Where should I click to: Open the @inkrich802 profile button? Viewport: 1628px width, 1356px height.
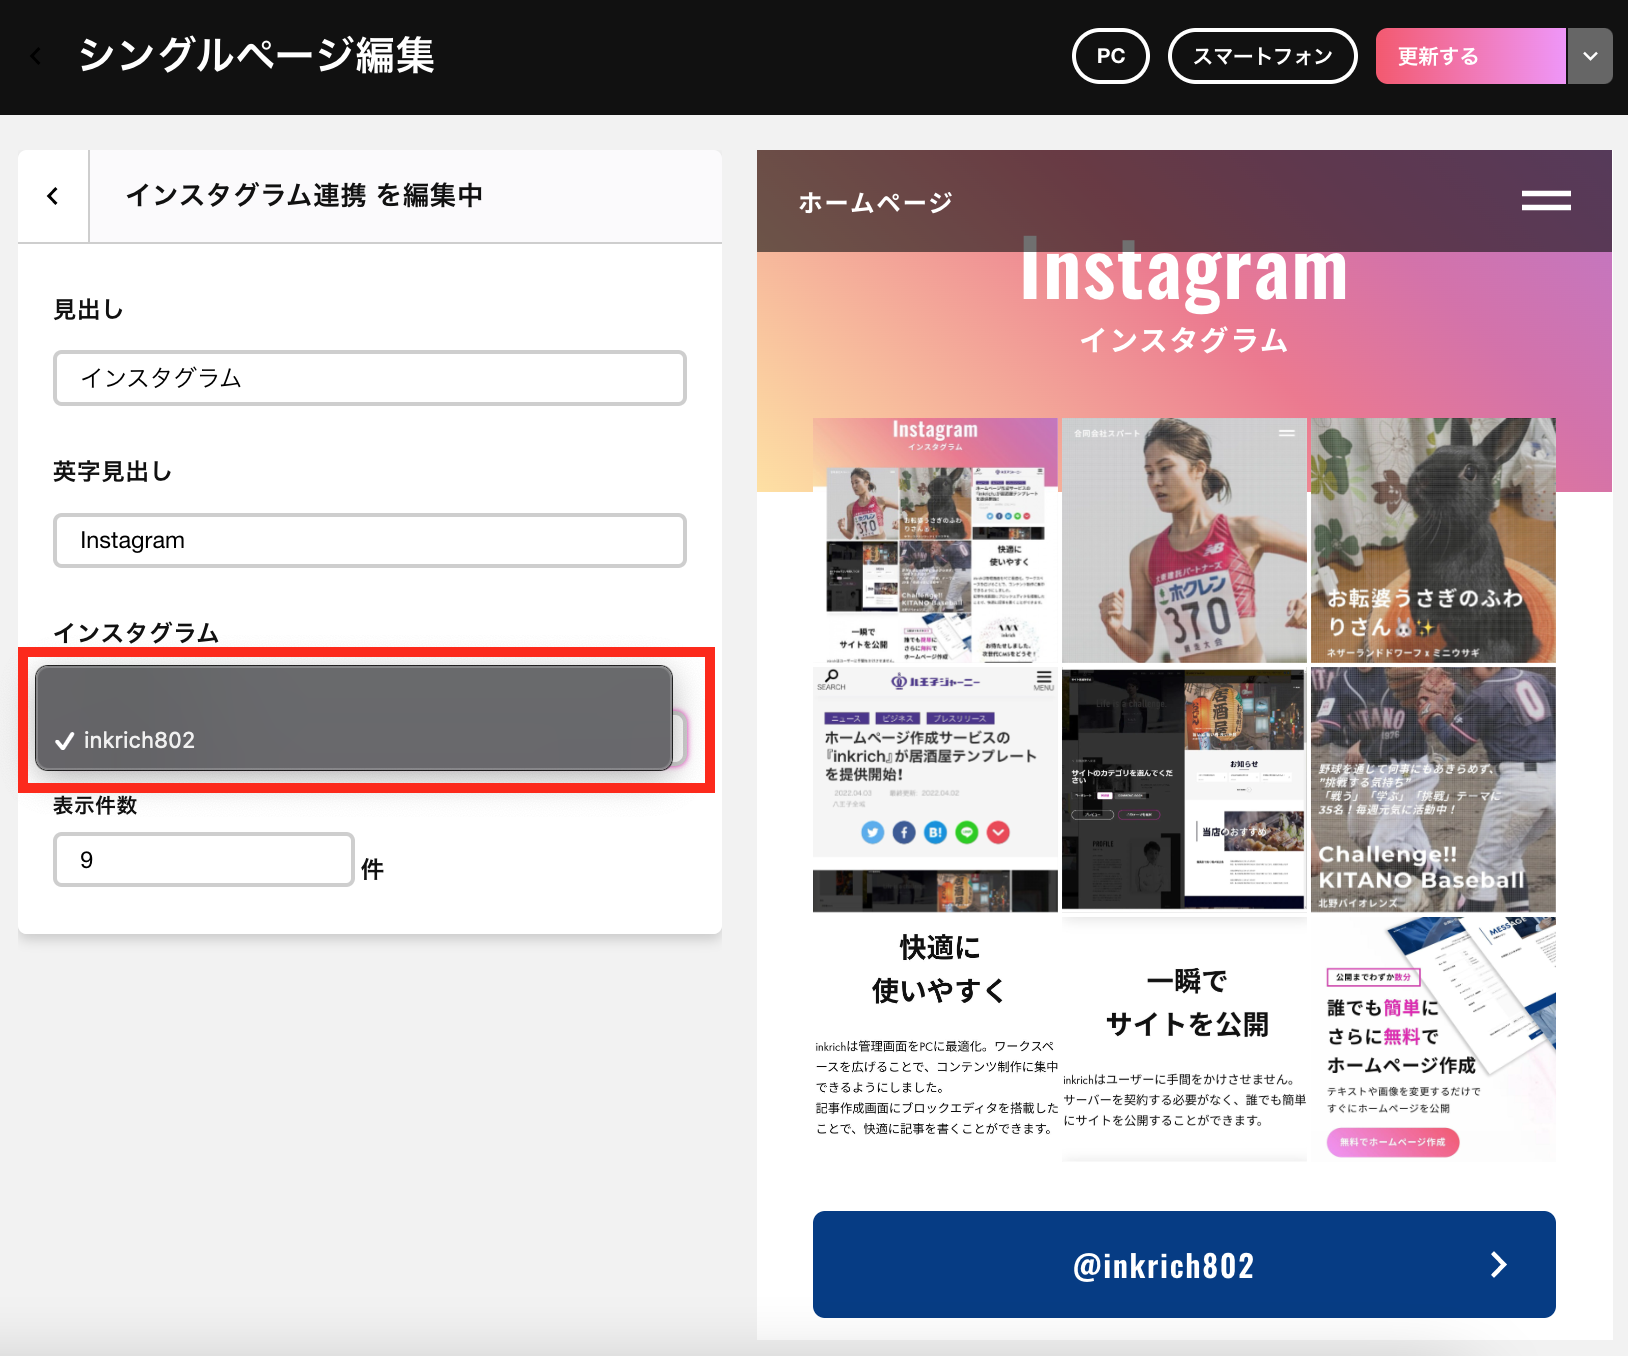point(1184,1265)
